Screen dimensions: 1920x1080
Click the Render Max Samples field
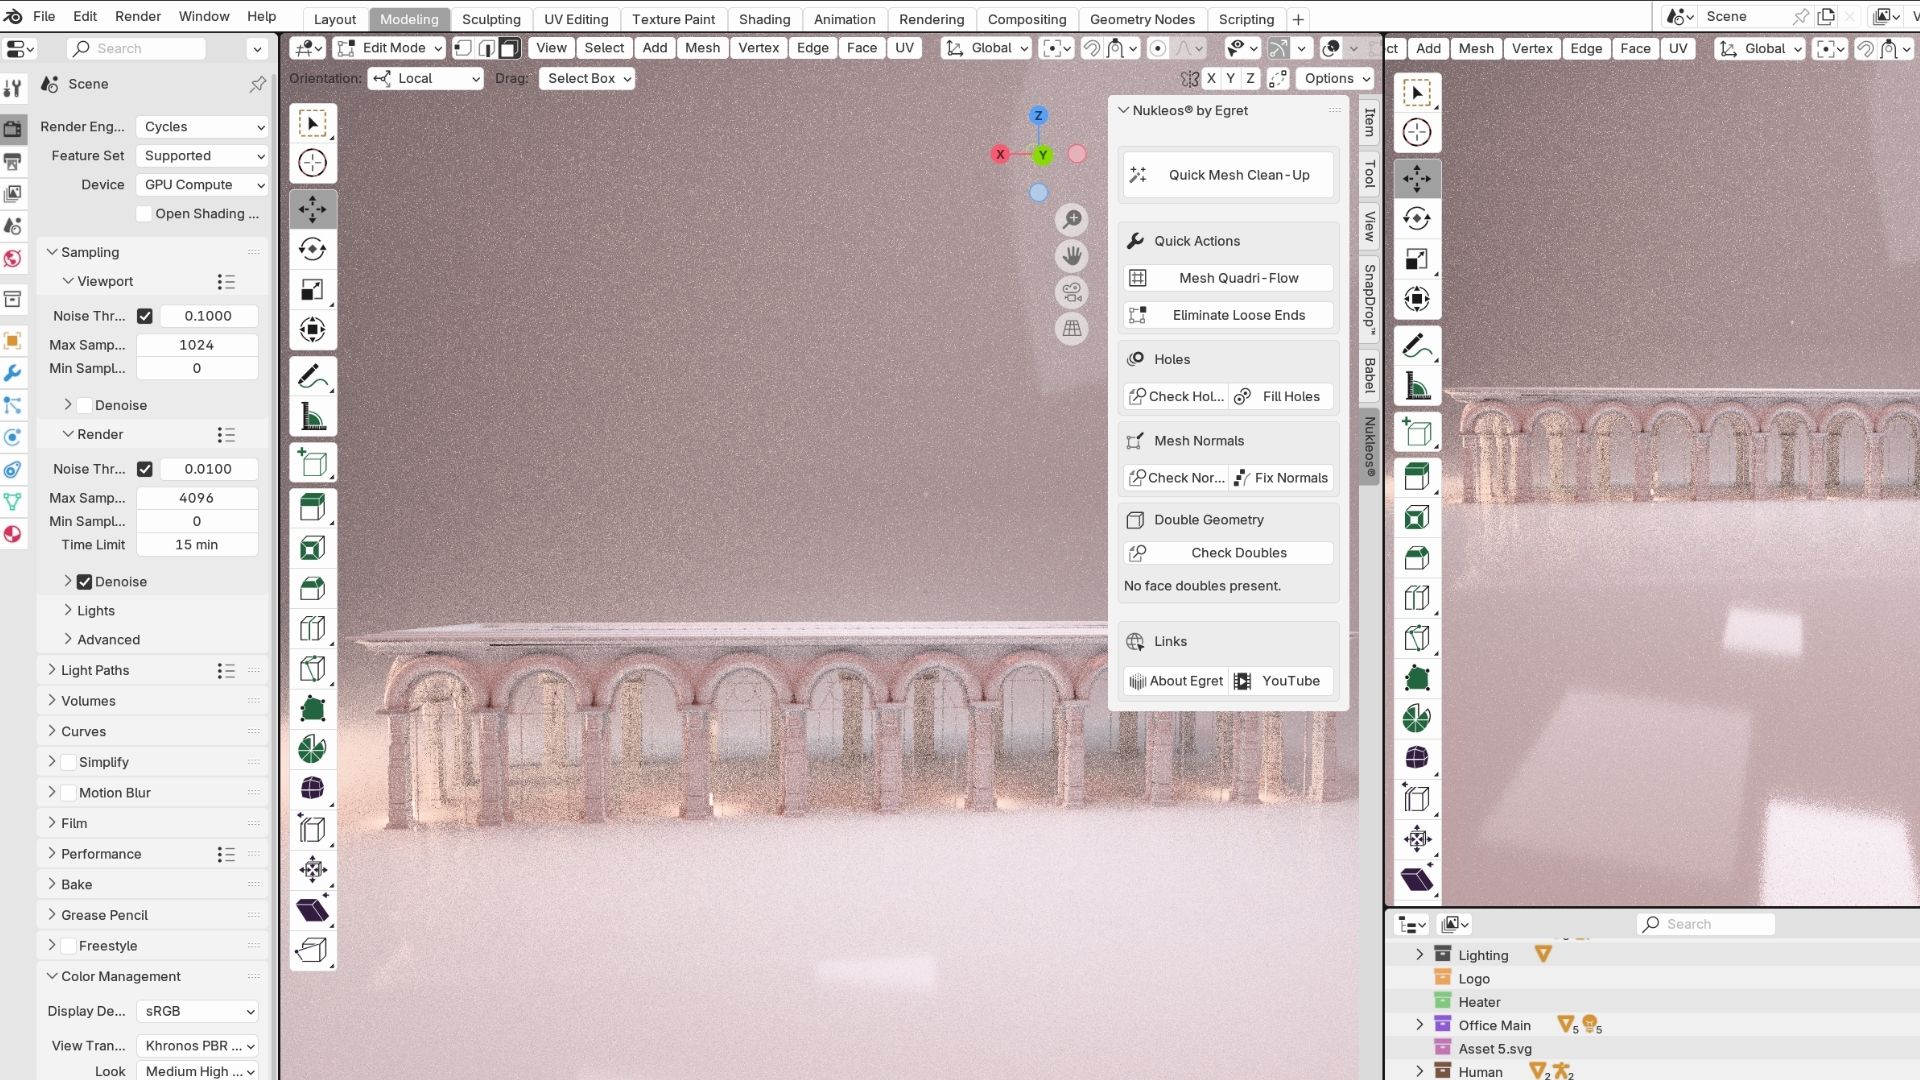click(196, 498)
